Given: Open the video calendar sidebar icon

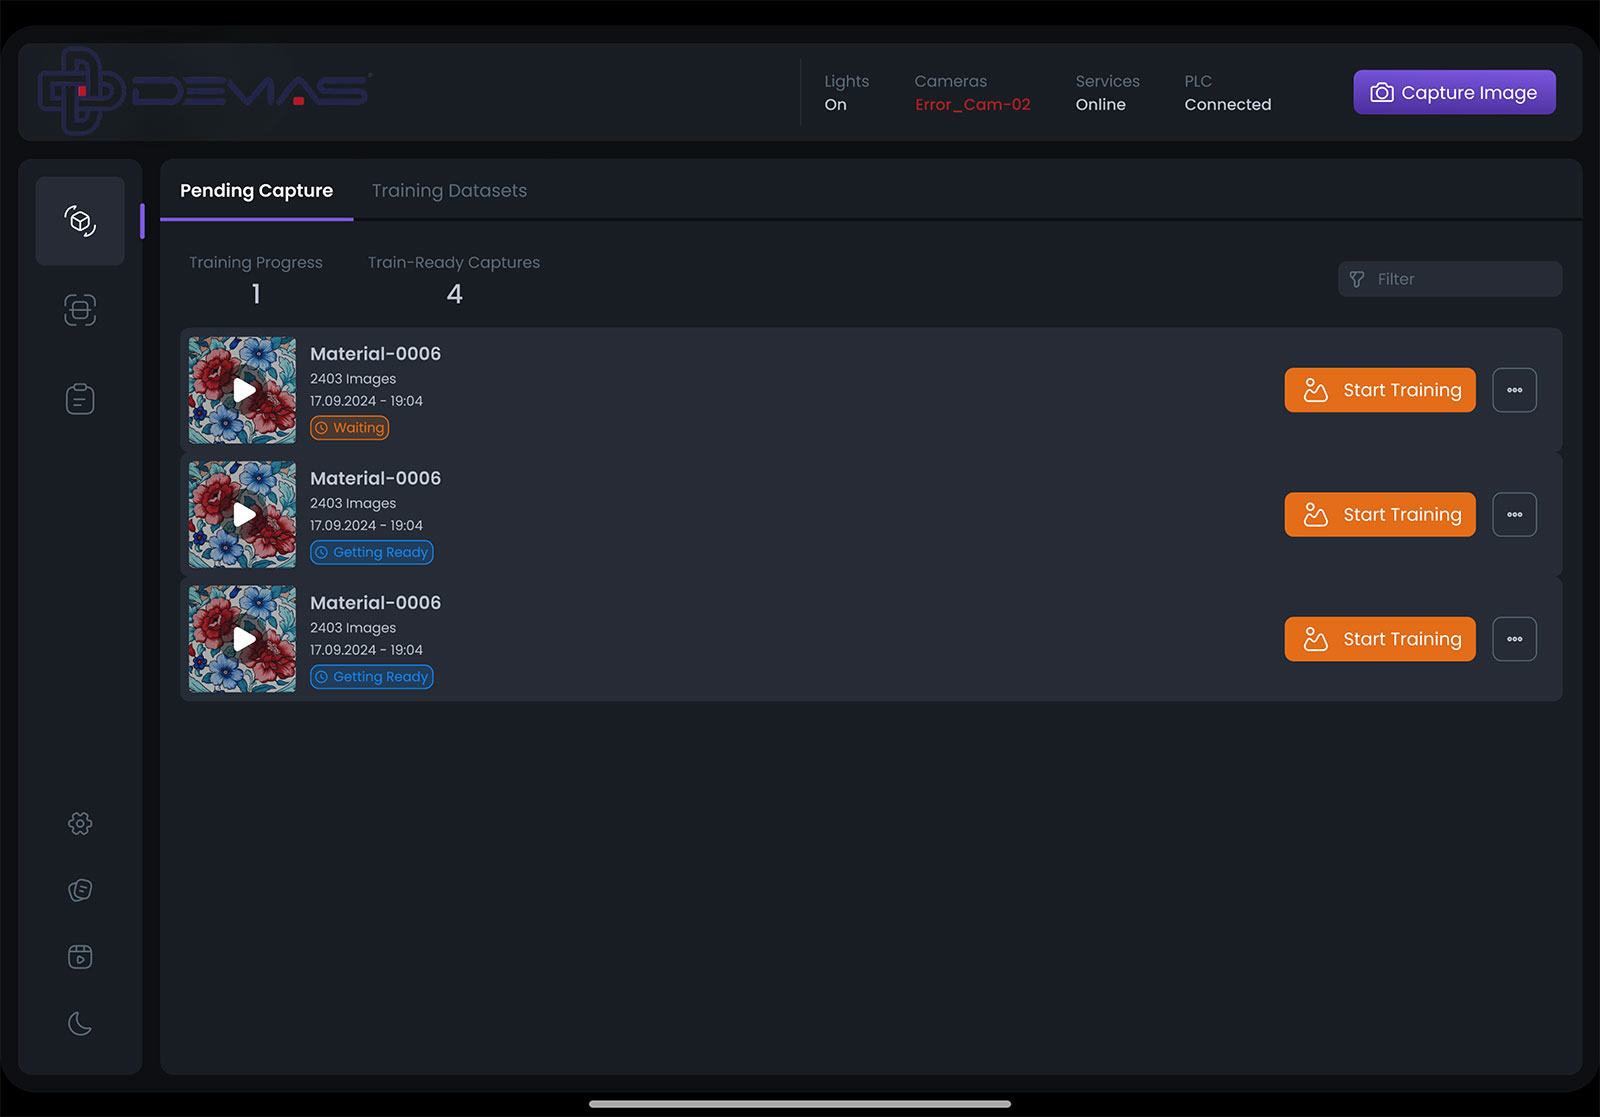Looking at the screenshot, I should [80, 957].
